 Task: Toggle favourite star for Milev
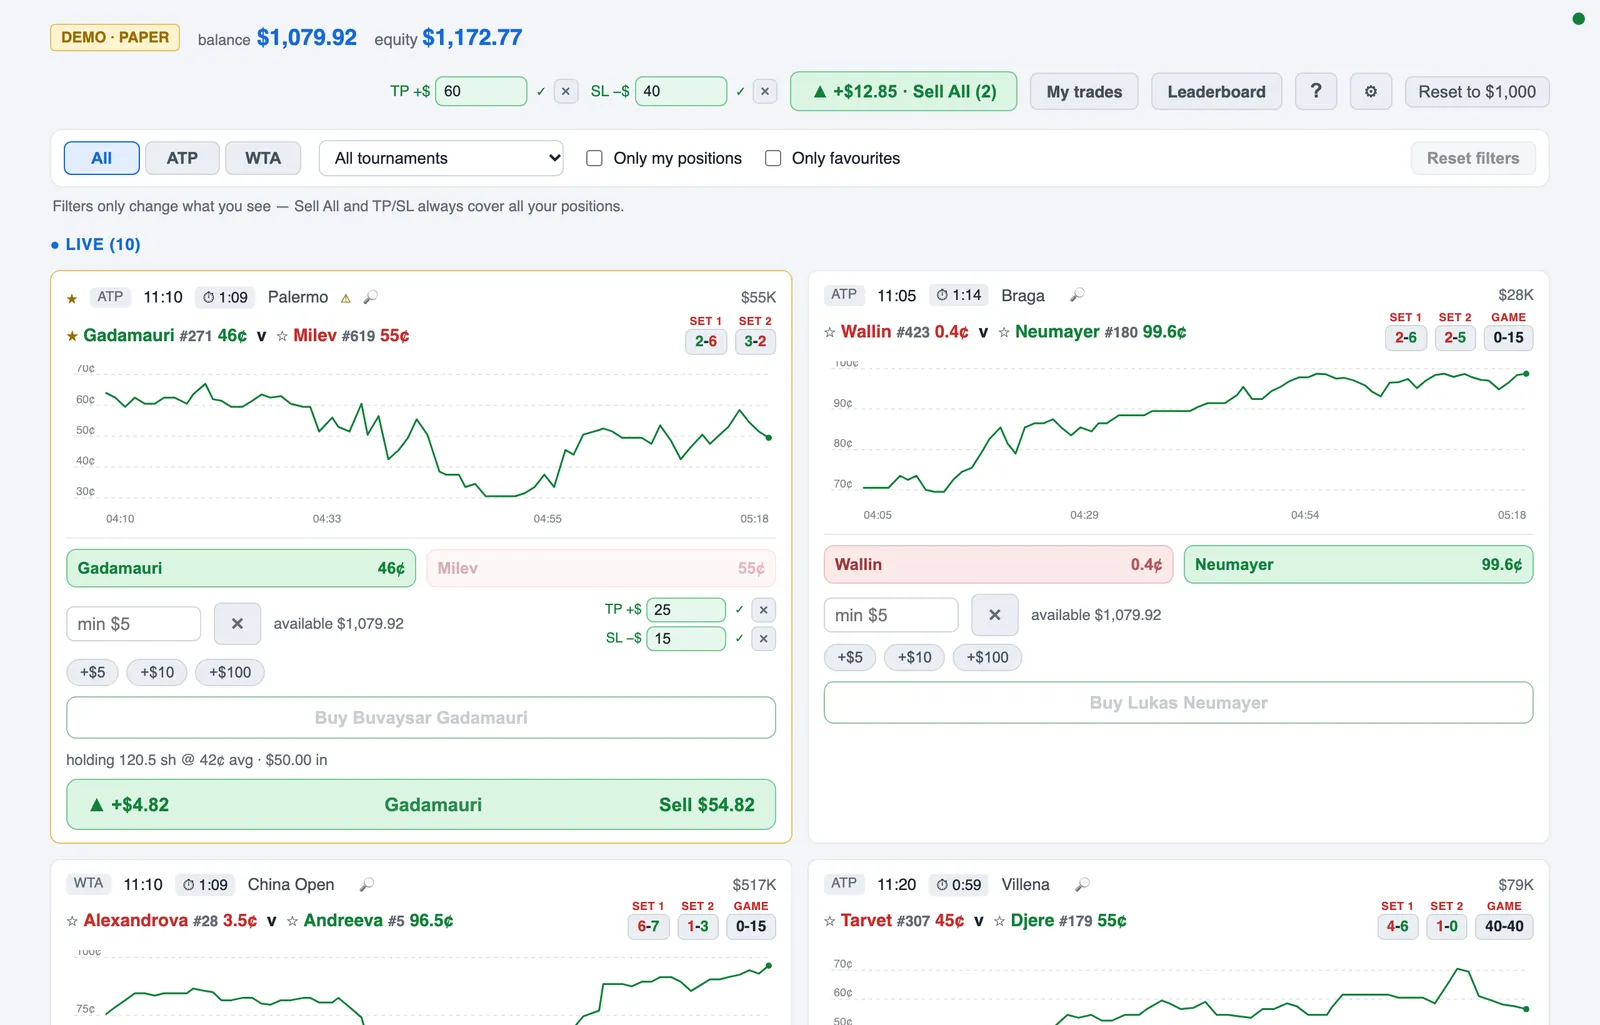click(282, 336)
